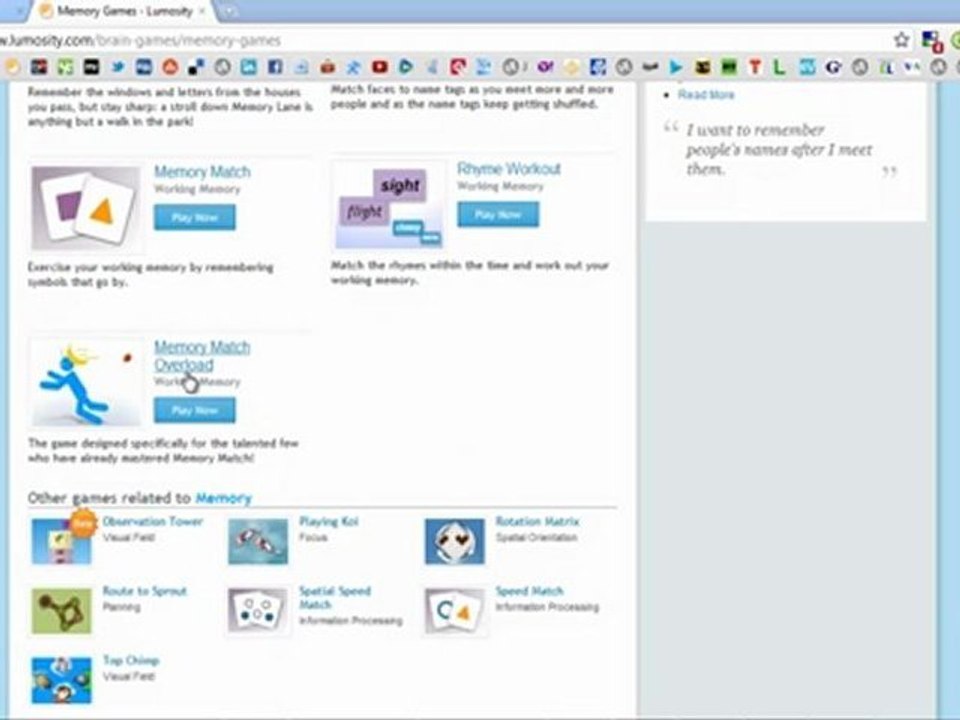Open the Spatial Speed Match thumbnail
Screen dimensions: 960x720
pos(258,611)
